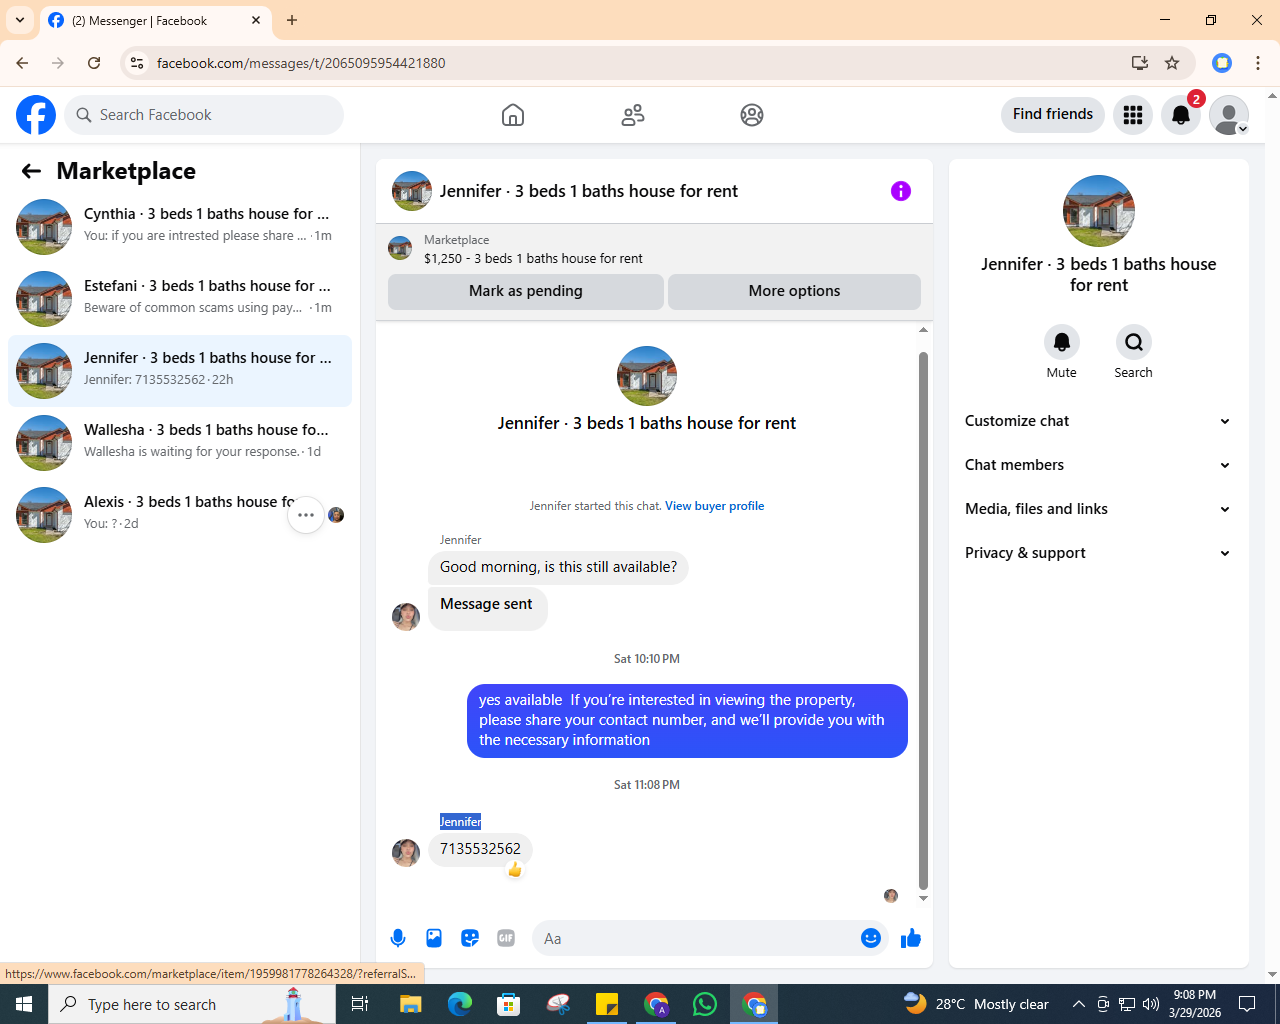
Task: Open the $1,250 Marketplace listing banner
Action: [654, 249]
